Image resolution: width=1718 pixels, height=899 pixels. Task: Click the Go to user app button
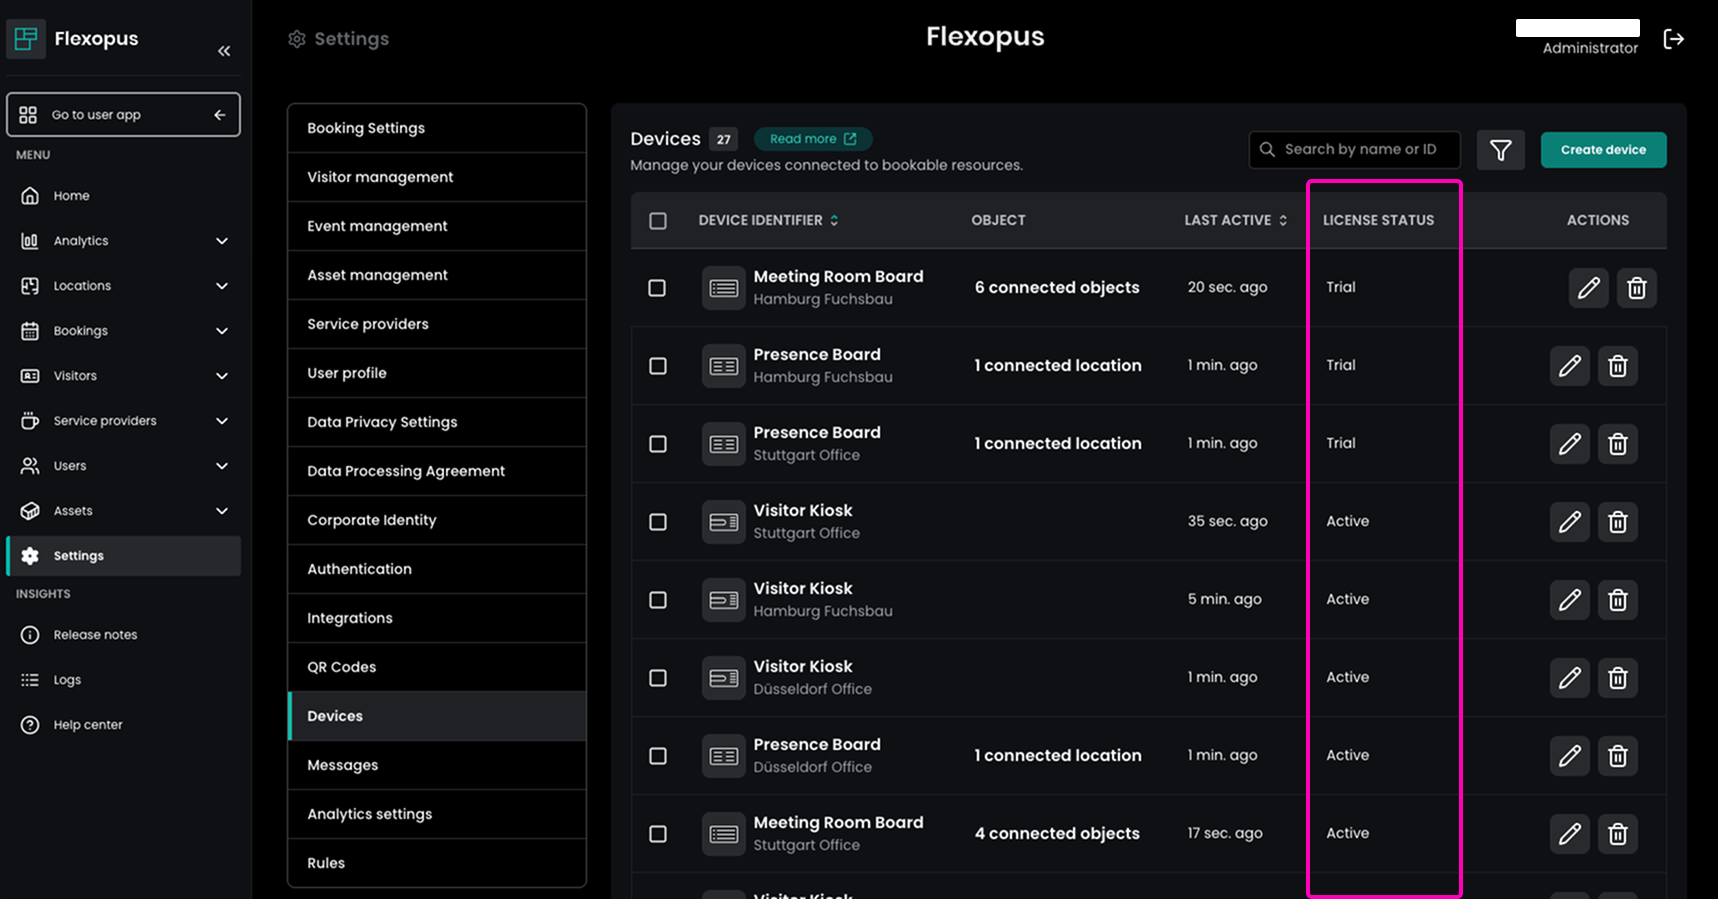click(x=124, y=115)
